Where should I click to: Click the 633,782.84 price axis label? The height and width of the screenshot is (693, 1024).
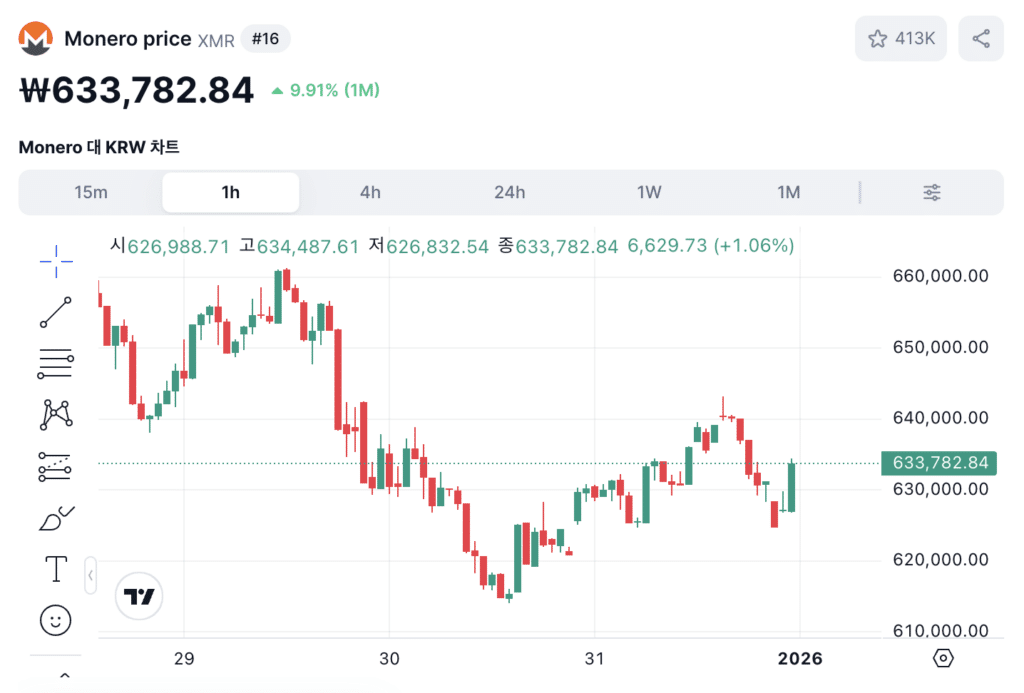coord(938,463)
